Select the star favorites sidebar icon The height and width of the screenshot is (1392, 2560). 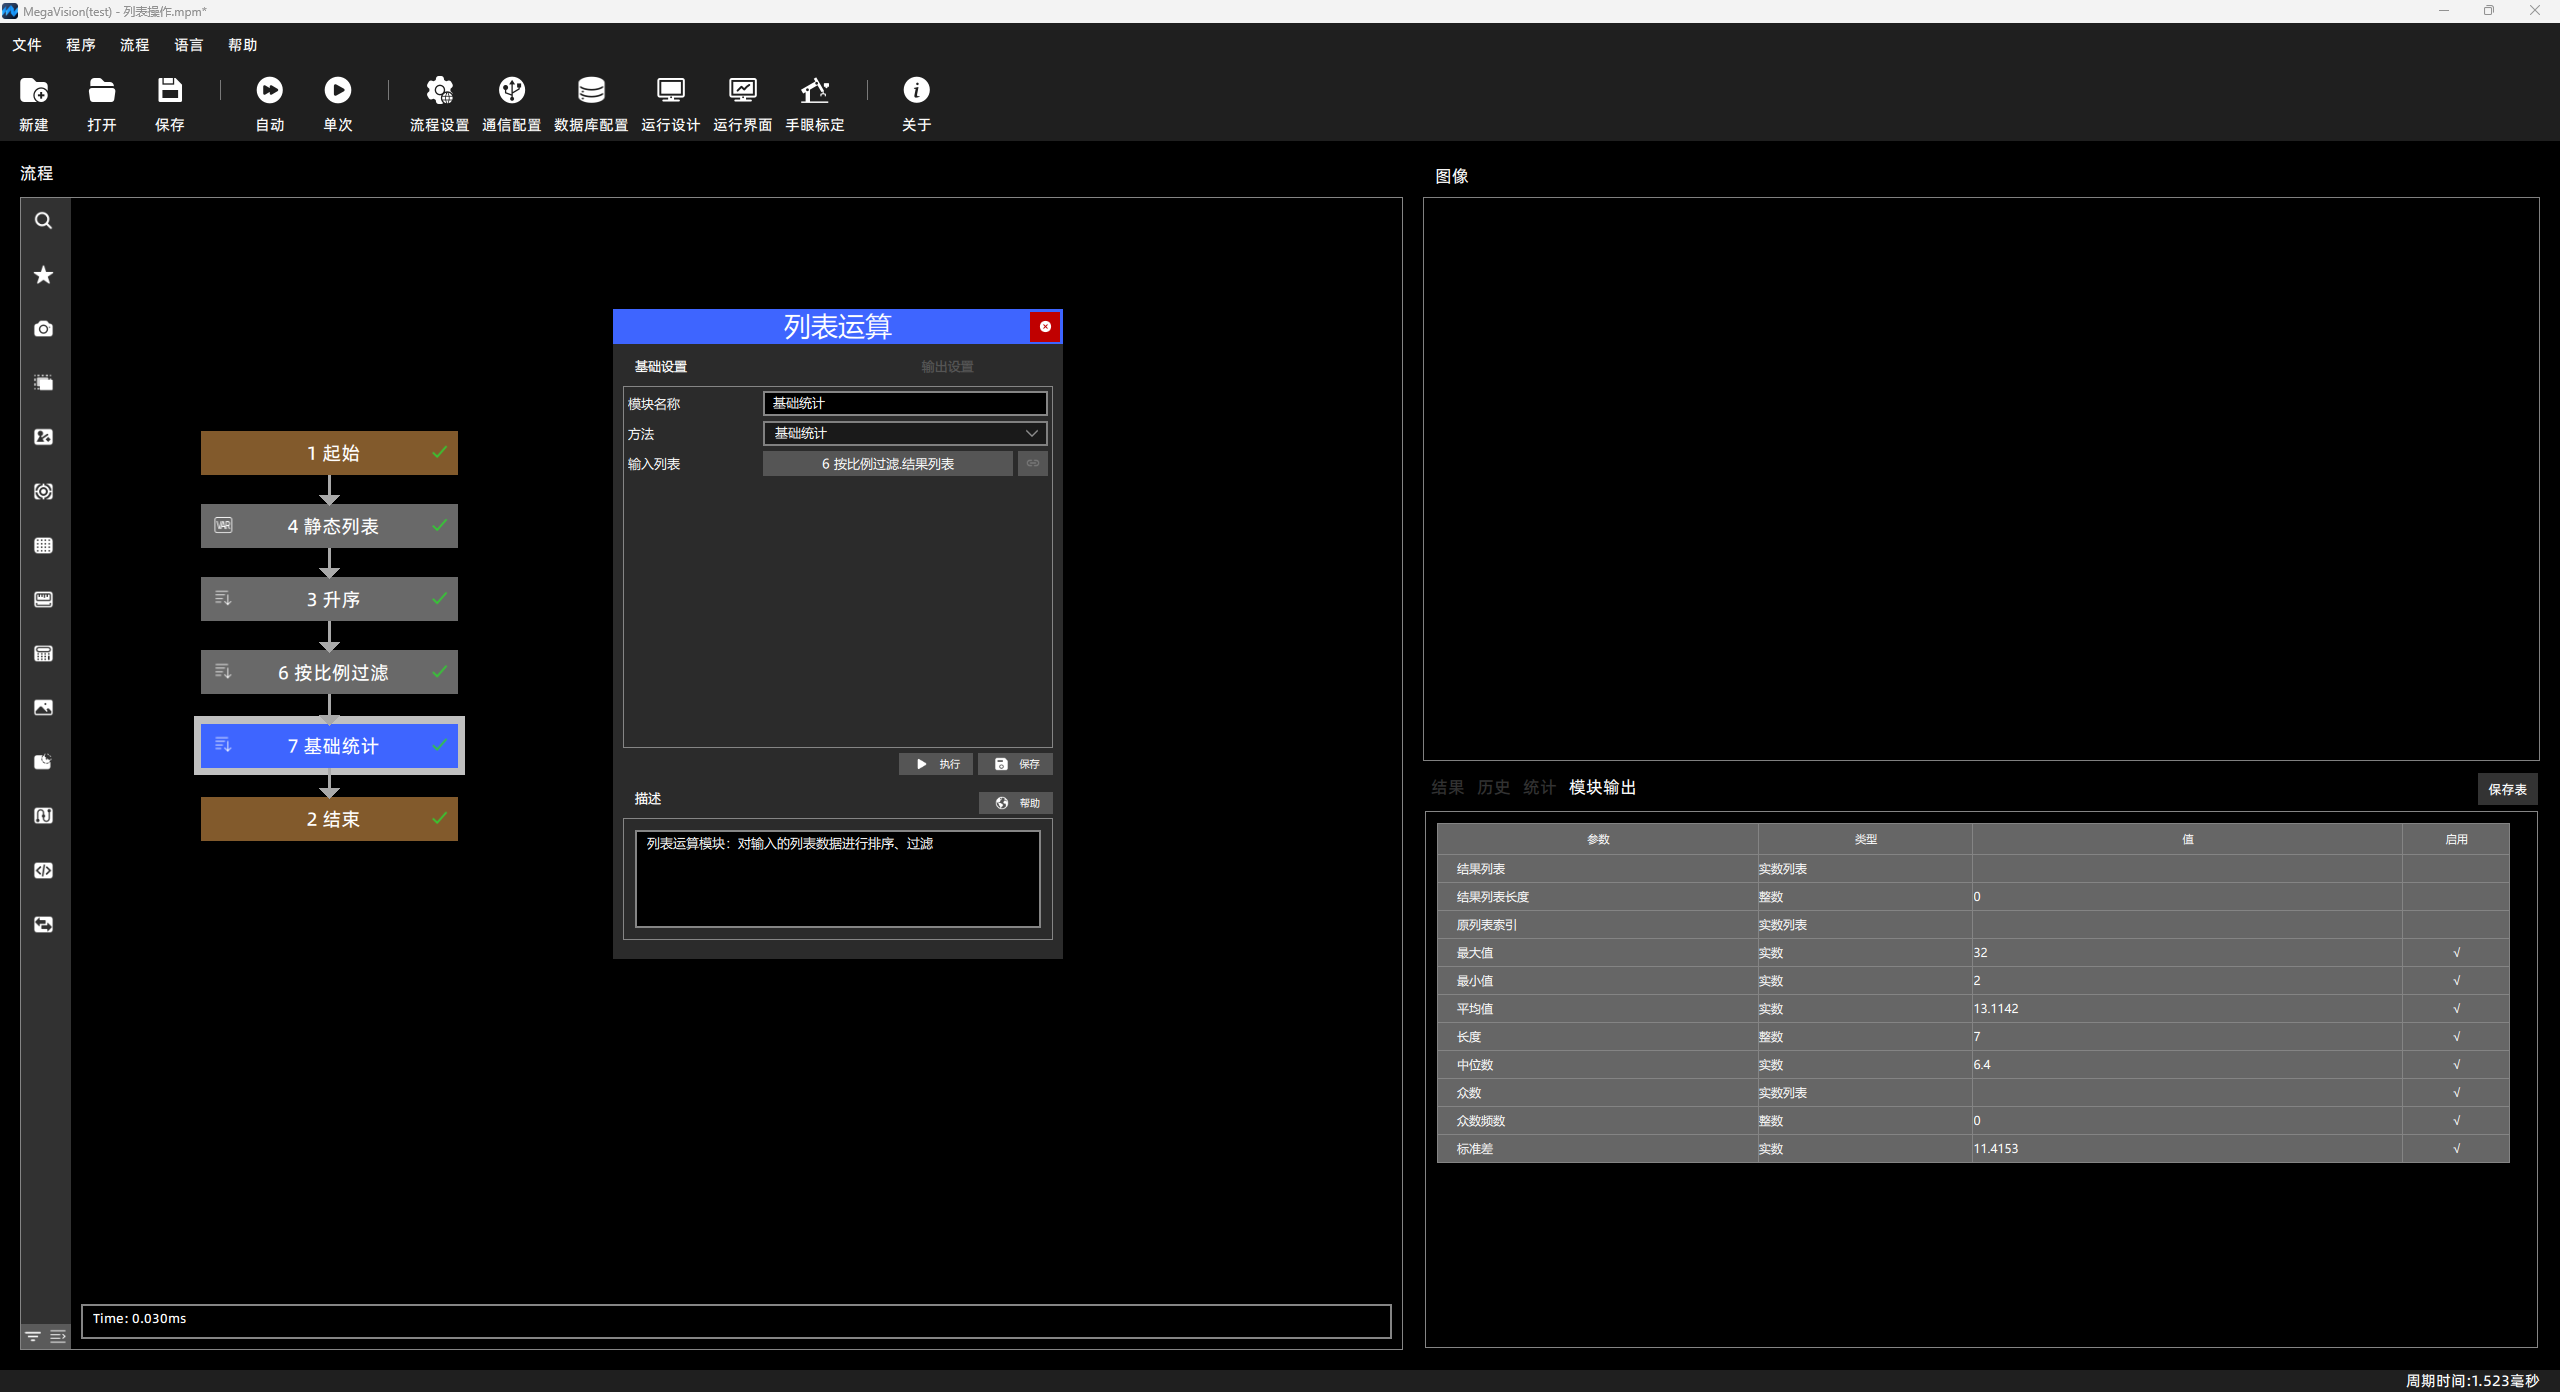click(x=44, y=275)
